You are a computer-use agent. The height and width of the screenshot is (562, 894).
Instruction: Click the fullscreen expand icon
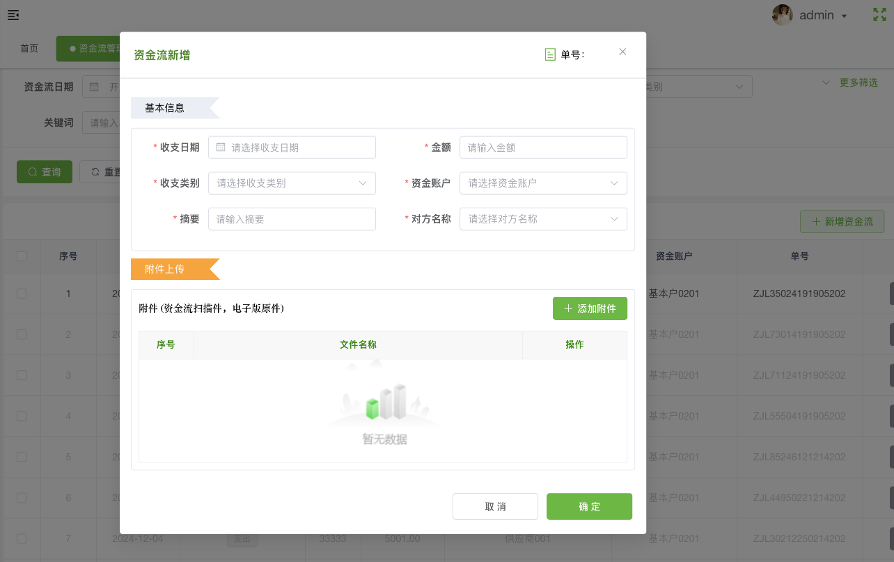[880, 15]
